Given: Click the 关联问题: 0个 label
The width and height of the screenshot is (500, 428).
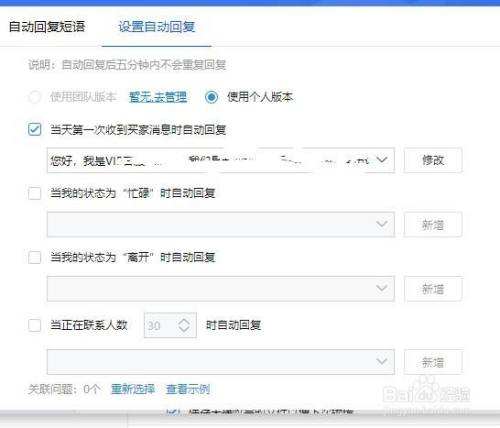Looking at the screenshot, I should click(x=64, y=389).
